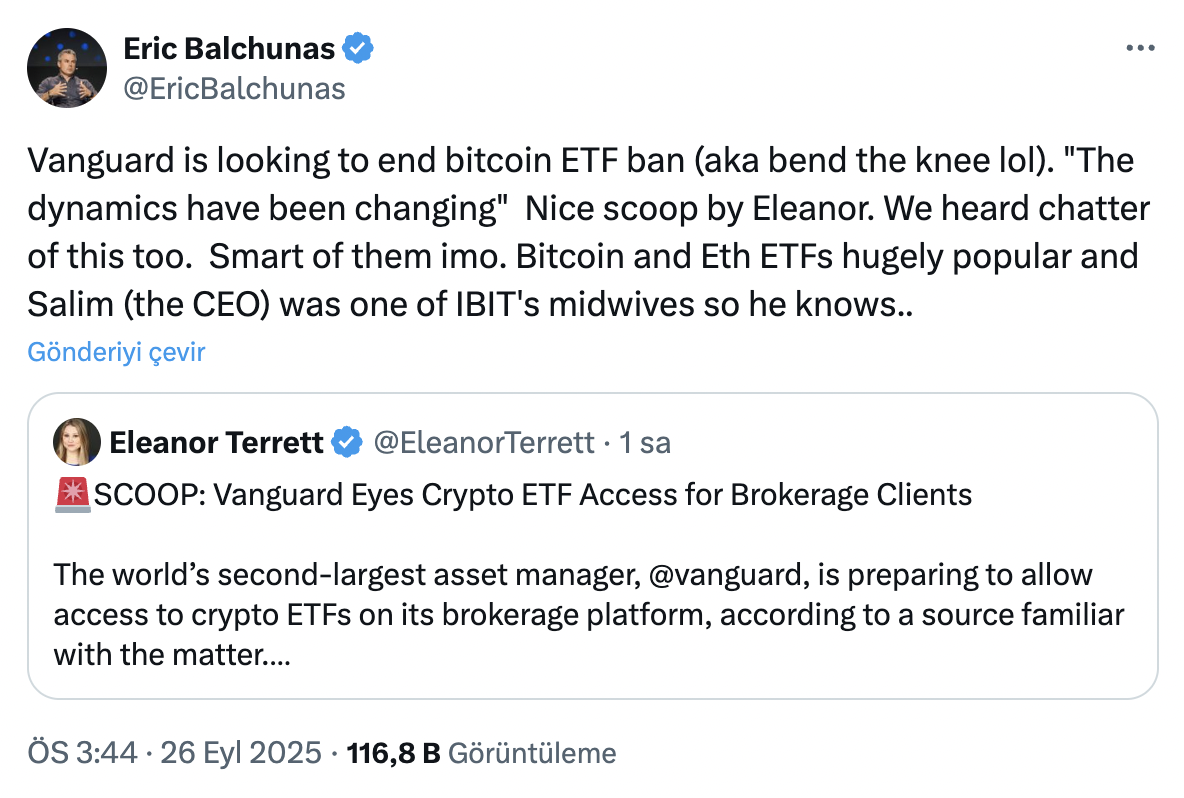Open the @EricBalchunas handle
The width and height of the screenshot is (1184, 798).
click(x=235, y=89)
